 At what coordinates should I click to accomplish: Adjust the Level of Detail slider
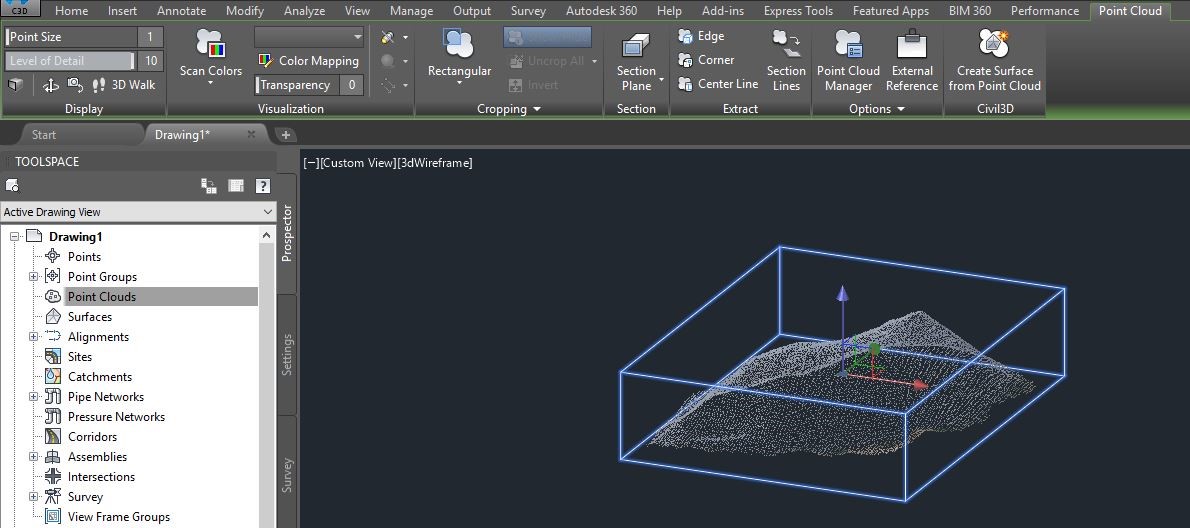click(x=71, y=61)
